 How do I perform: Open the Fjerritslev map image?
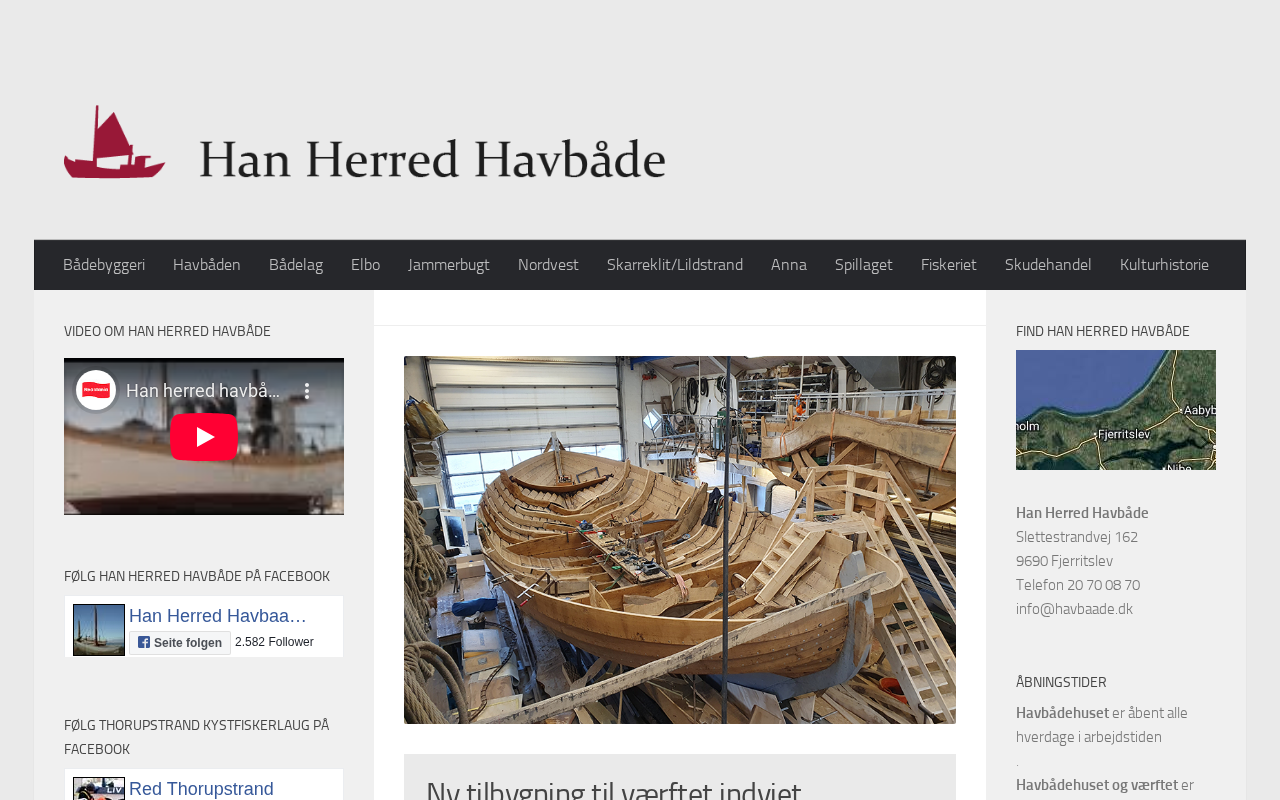(1116, 410)
